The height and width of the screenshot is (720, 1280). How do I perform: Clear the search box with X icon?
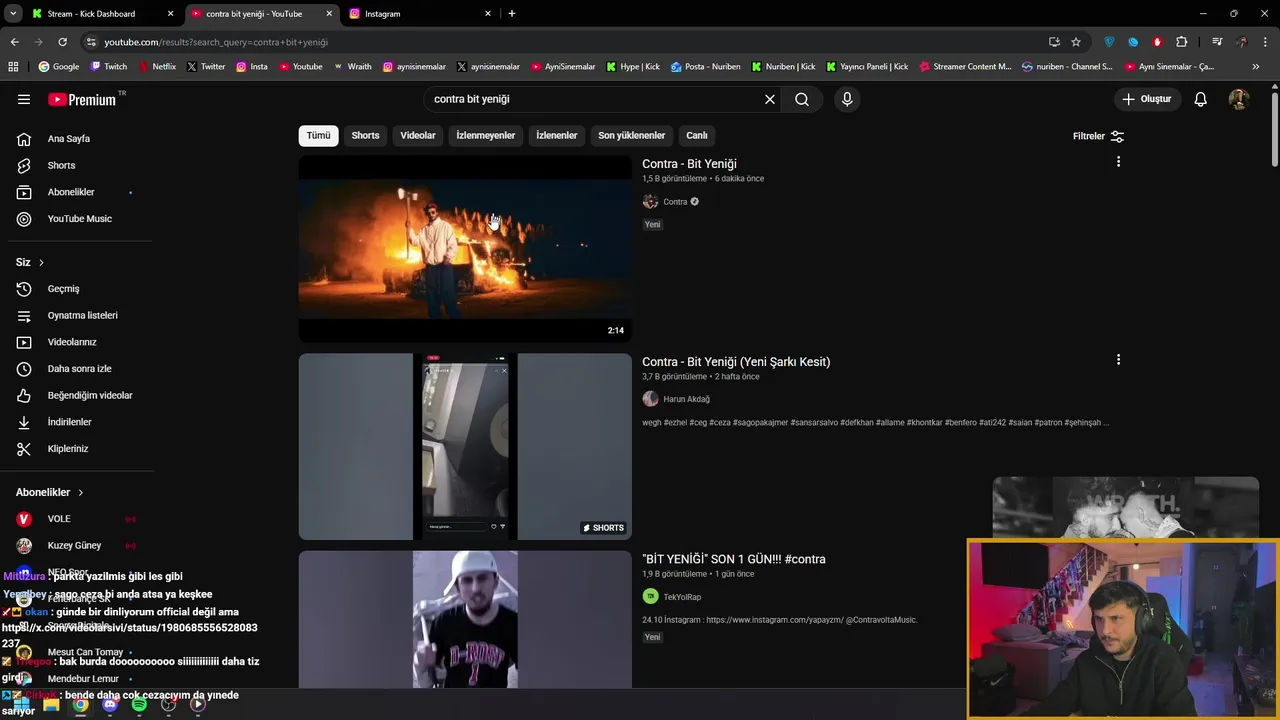point(770,99)
